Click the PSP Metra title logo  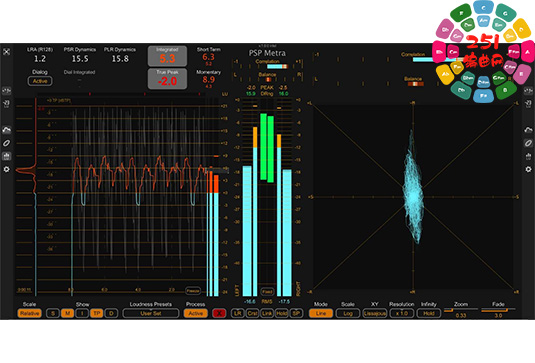[267, 53]
